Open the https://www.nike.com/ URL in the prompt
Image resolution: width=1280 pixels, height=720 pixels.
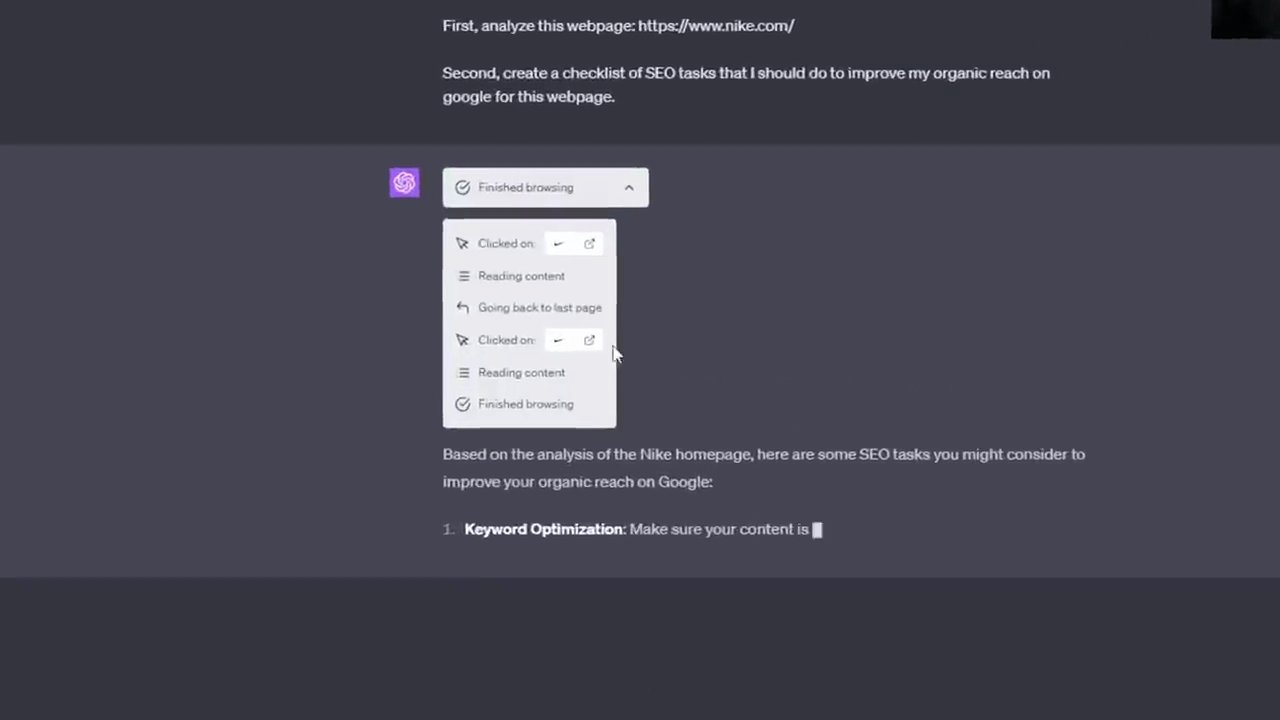tap(716, 26)
